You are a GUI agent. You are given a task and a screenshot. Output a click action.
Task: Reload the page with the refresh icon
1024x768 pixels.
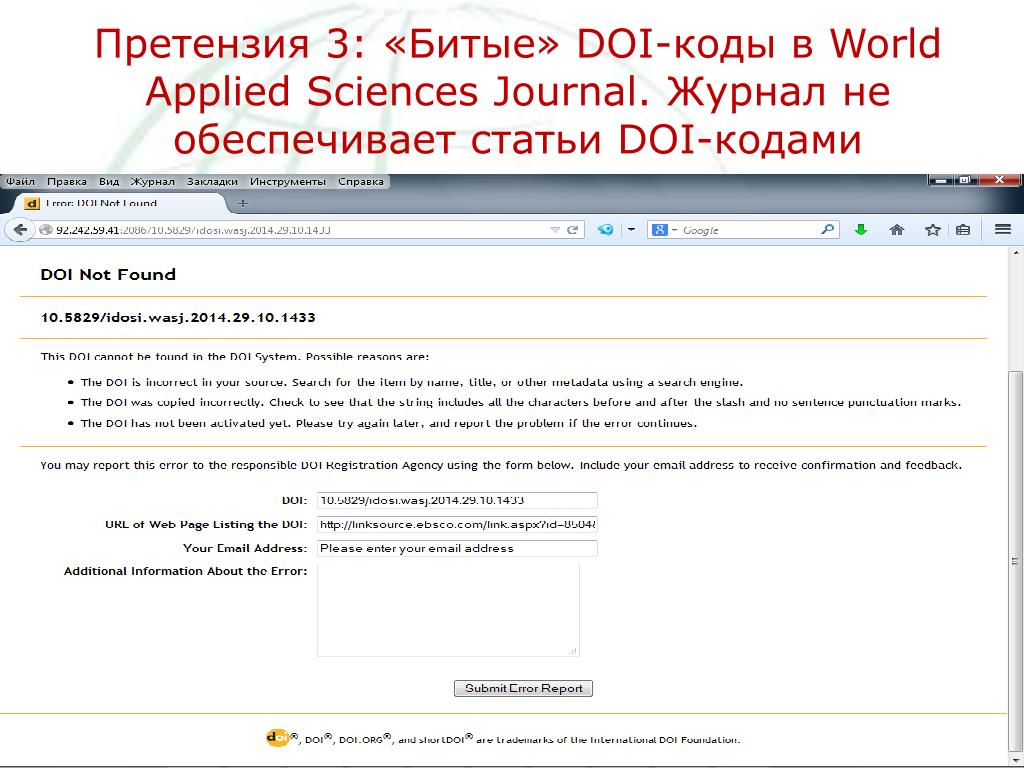pos(573,230)
